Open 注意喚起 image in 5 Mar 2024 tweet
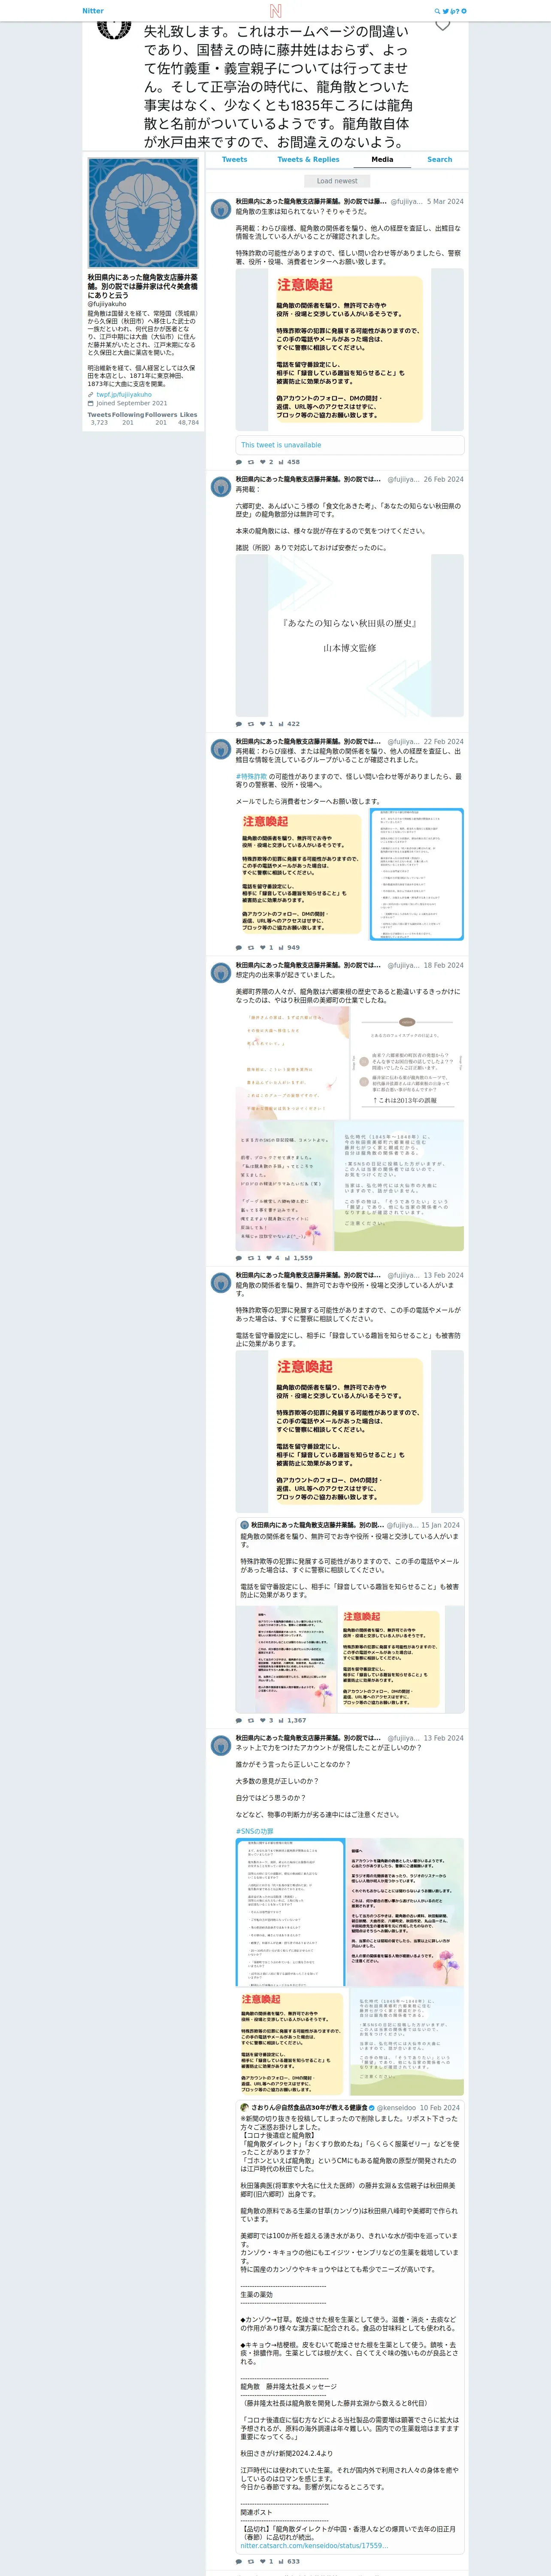The width and height of the screenshot is (551, 2576). click(x=350, y=349)
